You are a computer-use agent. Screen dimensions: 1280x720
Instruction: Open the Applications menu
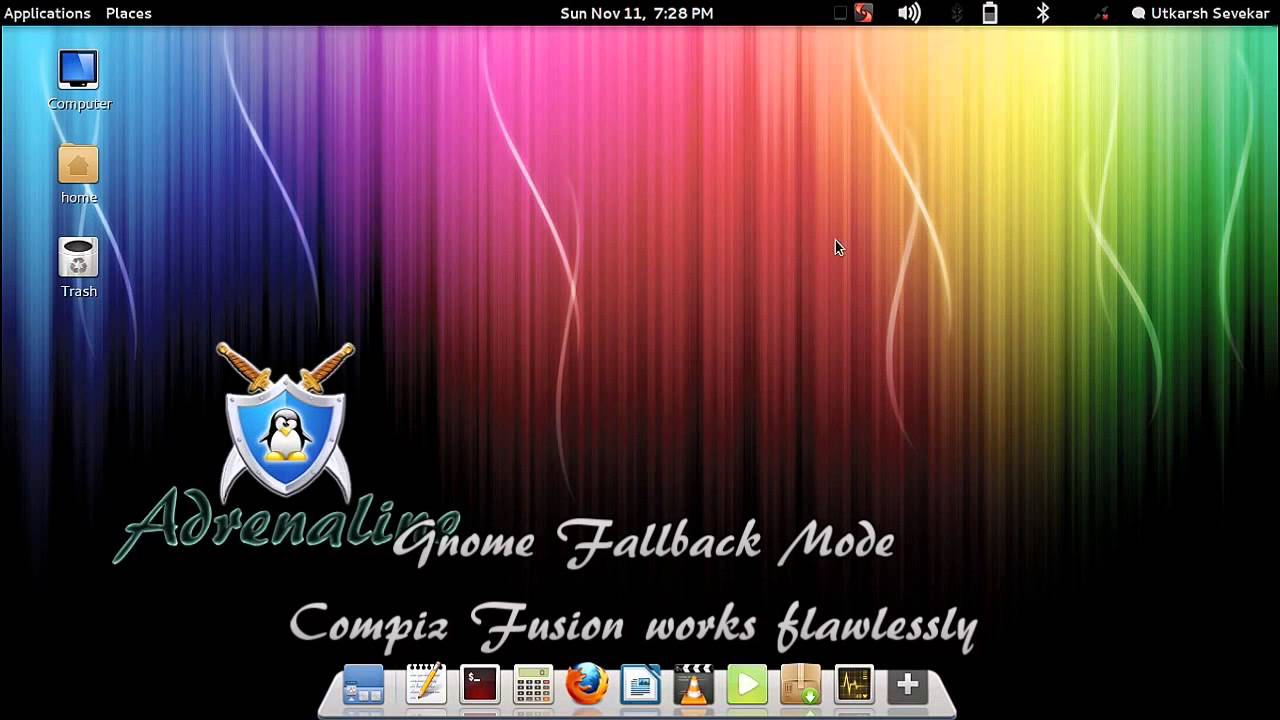coord(47,13)
